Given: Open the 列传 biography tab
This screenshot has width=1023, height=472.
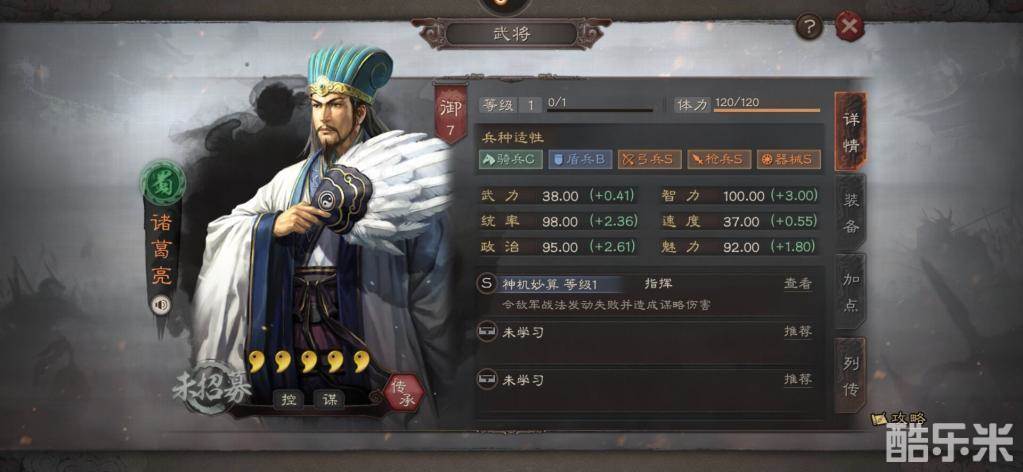Looking at the screenshot, I should [x=851, y=376].
